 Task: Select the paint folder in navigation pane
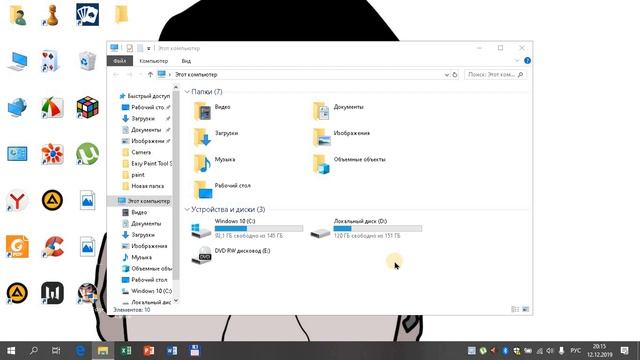(x=133, y=175)
